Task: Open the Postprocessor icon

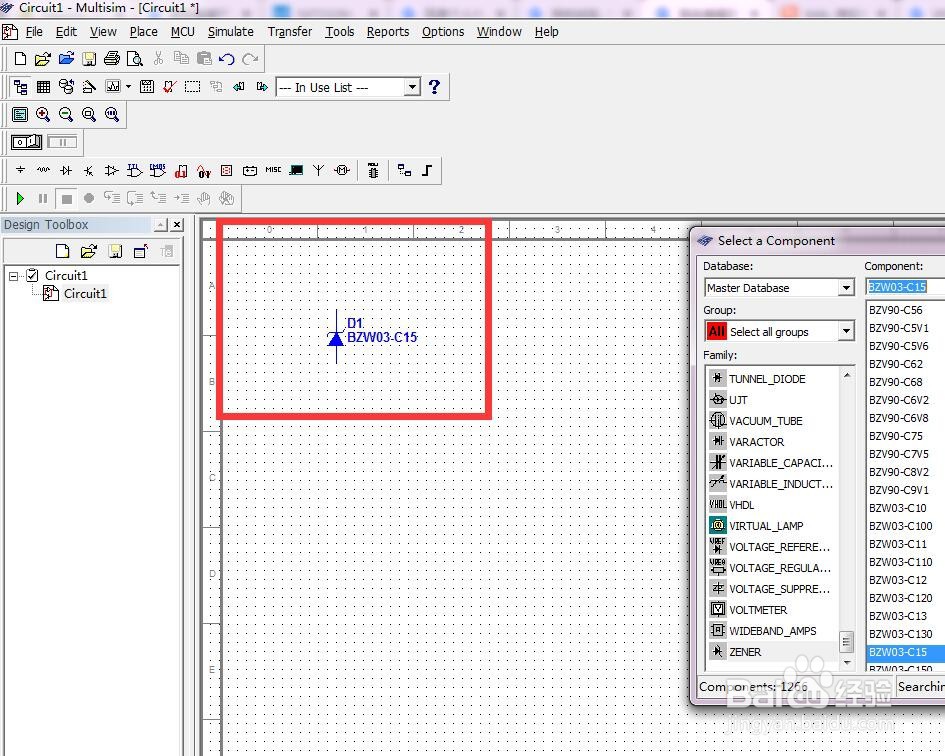Action: click(146, 87)
